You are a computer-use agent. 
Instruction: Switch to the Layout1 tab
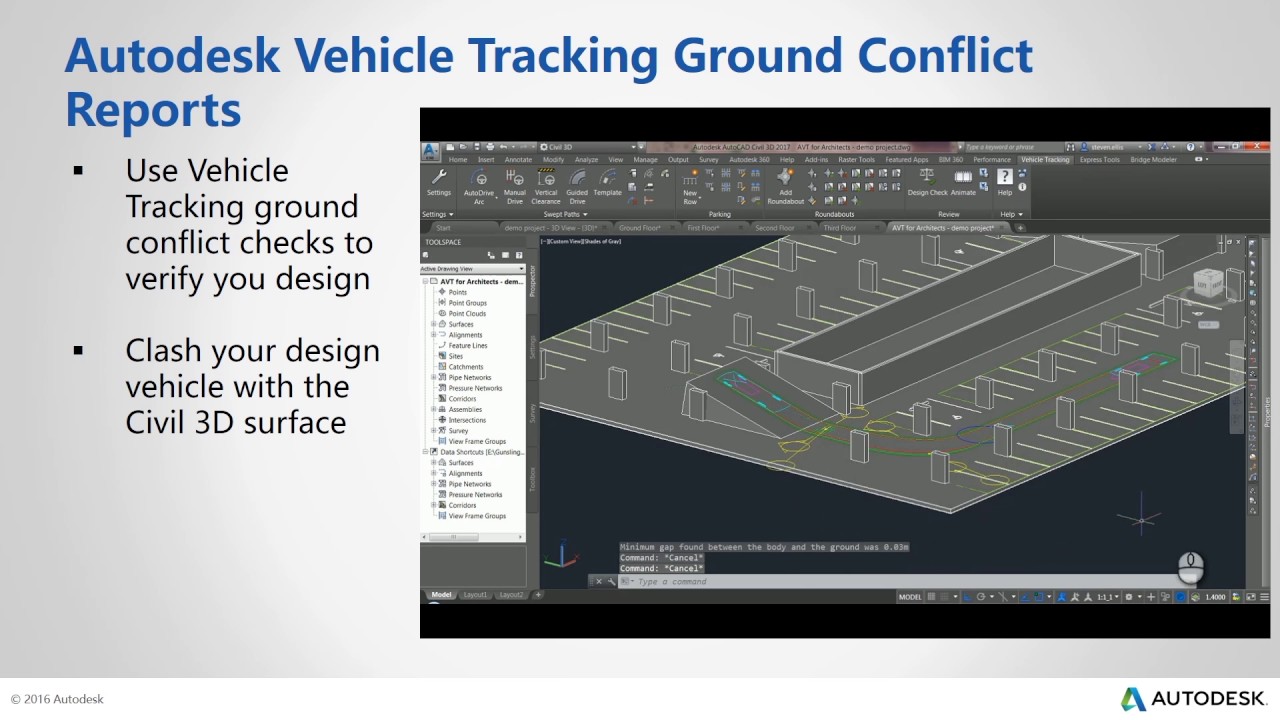click(x=476, y=595)
